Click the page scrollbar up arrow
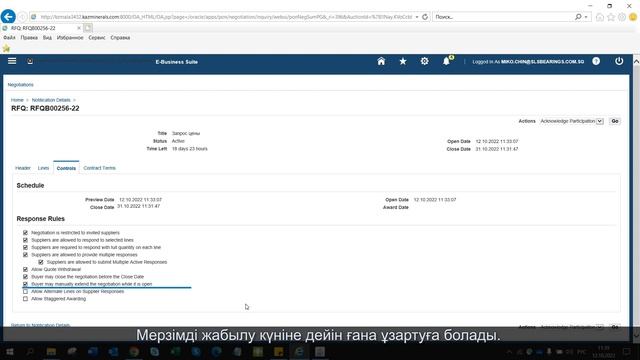The height and width of the screenshot is (360, 640). pyautogui.click(x=636, y=61)
